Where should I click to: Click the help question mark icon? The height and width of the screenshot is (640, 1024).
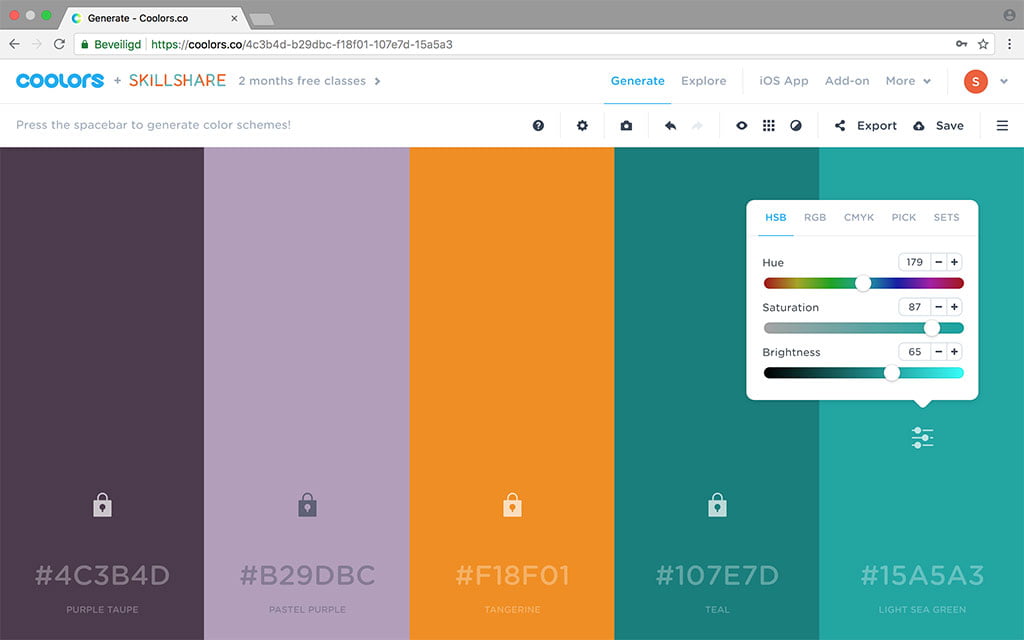pyautogui.click(x=538, y=126)
